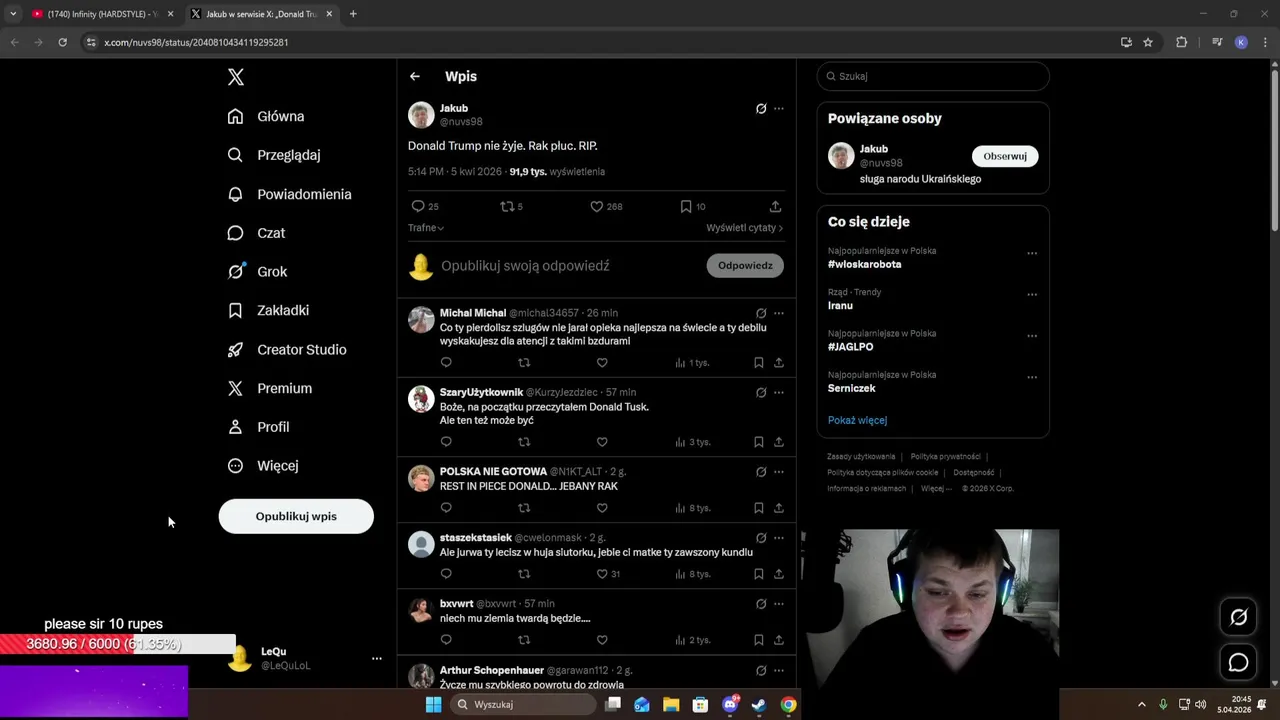Click Obserwuj button for Jakub
1280x720 pixels.
click(x=1005, y=156)
